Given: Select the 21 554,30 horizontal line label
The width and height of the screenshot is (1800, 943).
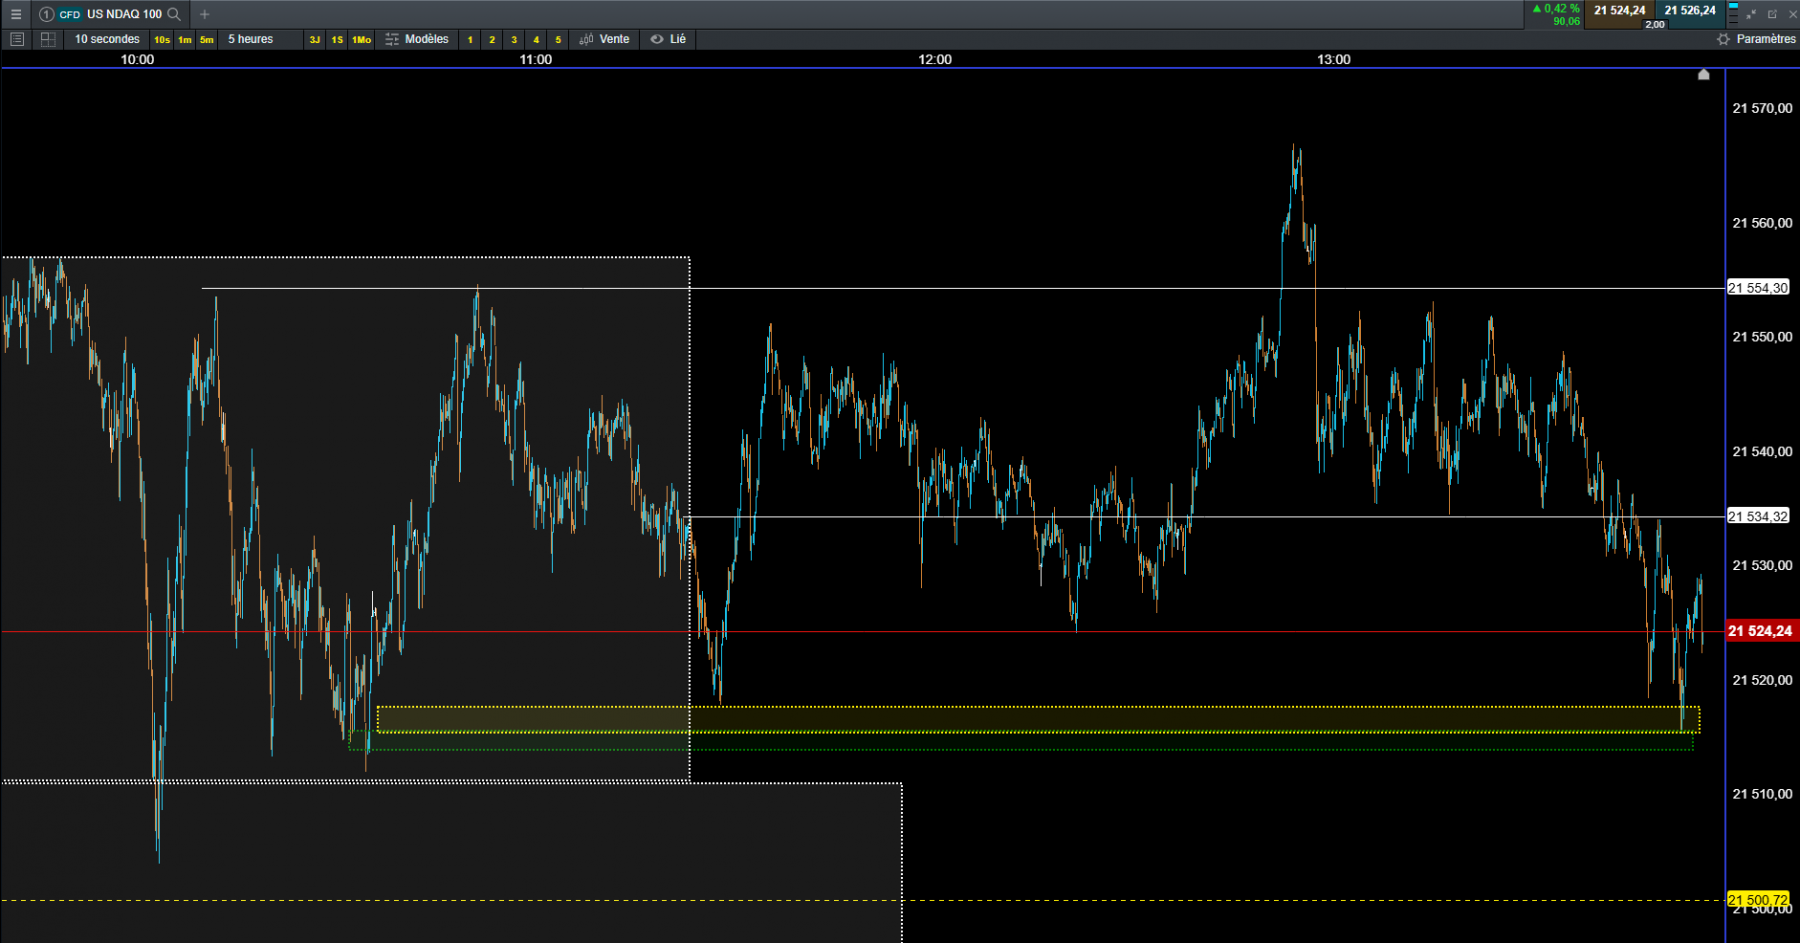Looking at the screenshot, I should click(1759, 288).
